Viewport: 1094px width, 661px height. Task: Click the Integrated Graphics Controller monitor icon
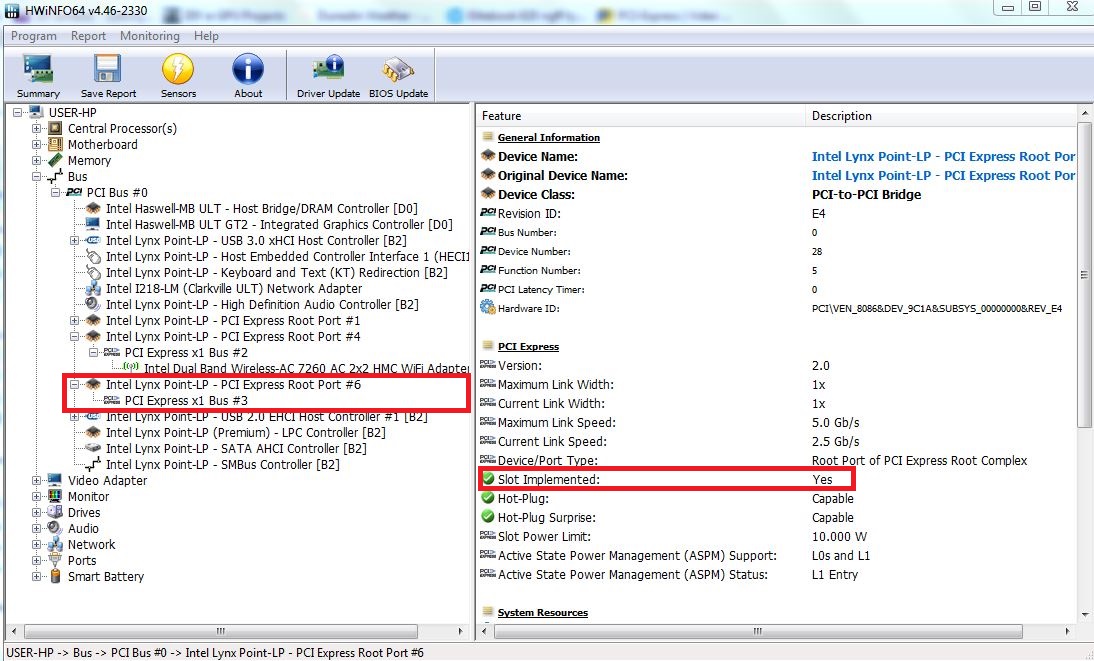click(93, 225)
